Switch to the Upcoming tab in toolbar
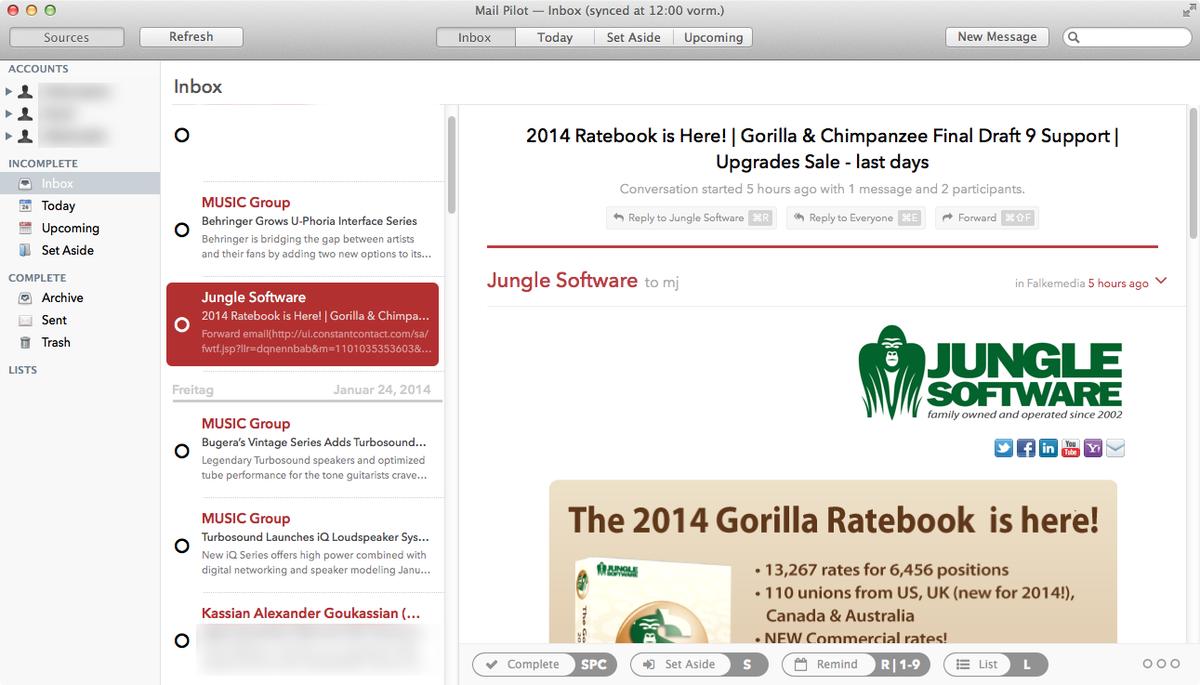 click(713, 37)
